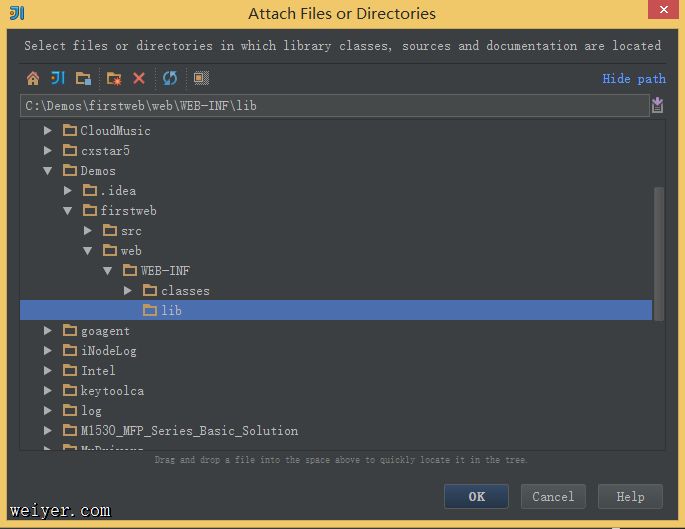Expand the CloudMusic folder

pos(48,130)
